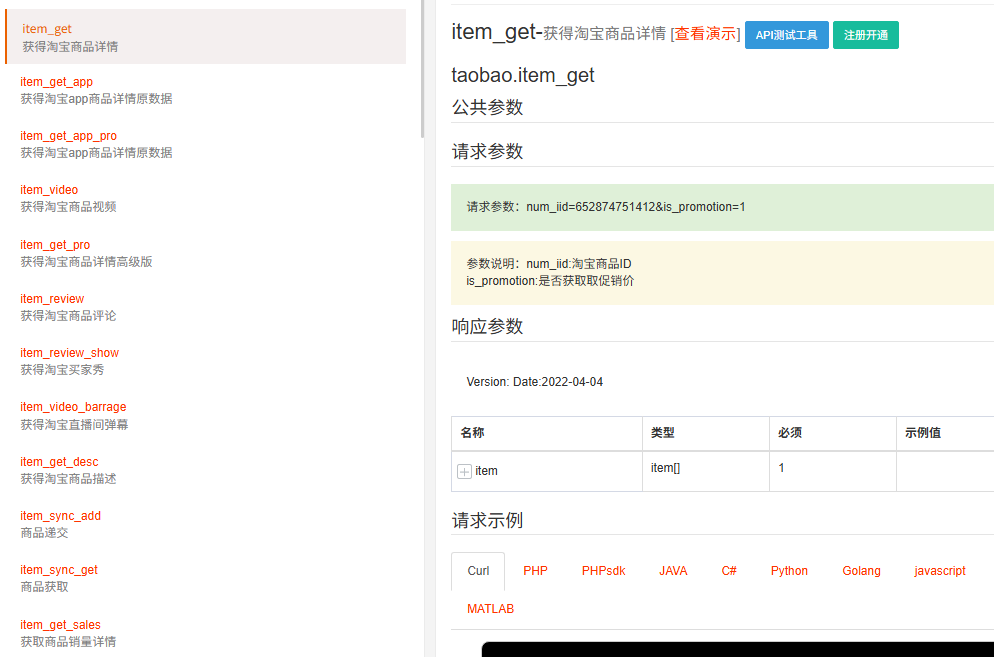The height and width of the screenshot is (657, 994).
Task: Click the is_promotion:是否获取取促销价 description line
Action: coord(550,281)
